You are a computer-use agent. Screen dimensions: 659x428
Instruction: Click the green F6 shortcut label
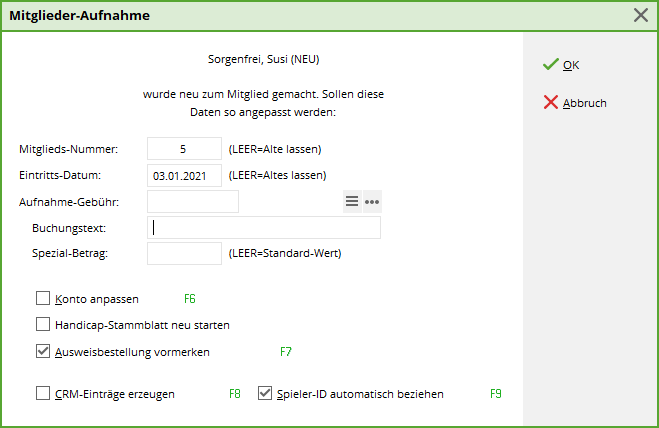click(190, 298)
